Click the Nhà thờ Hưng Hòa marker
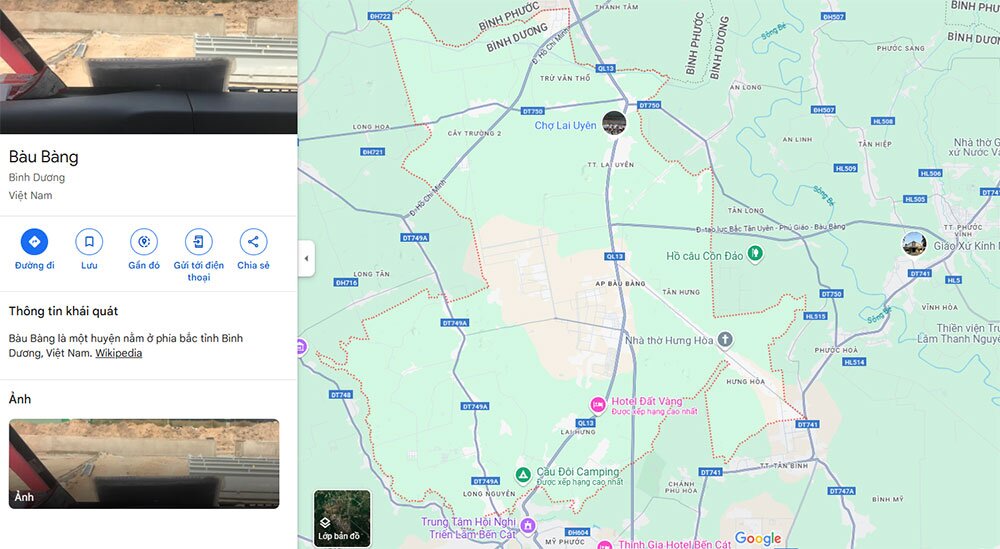Image resolution: width=1000 pixels, height=549 pixels. 725,341
